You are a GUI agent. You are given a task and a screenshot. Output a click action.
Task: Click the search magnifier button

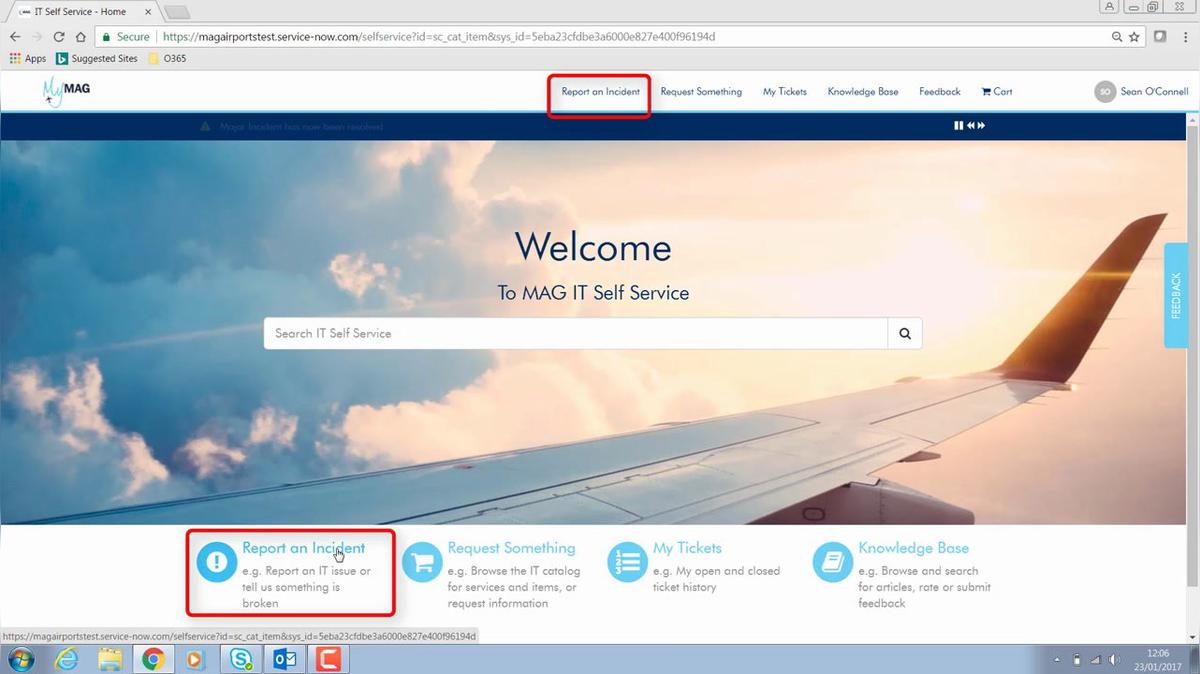(905, 333)
